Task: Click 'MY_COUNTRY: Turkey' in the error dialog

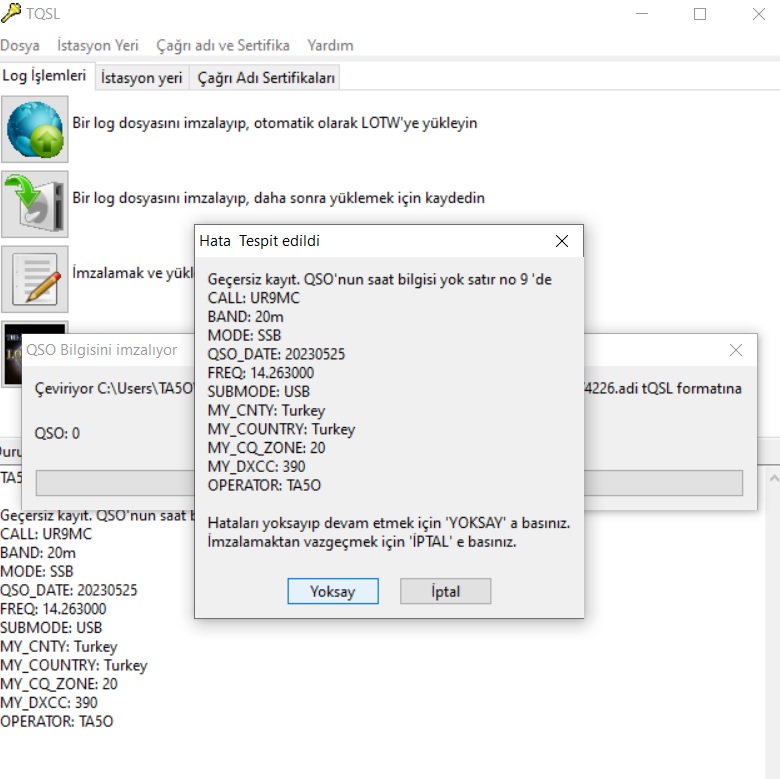Action: click(282, 429)
